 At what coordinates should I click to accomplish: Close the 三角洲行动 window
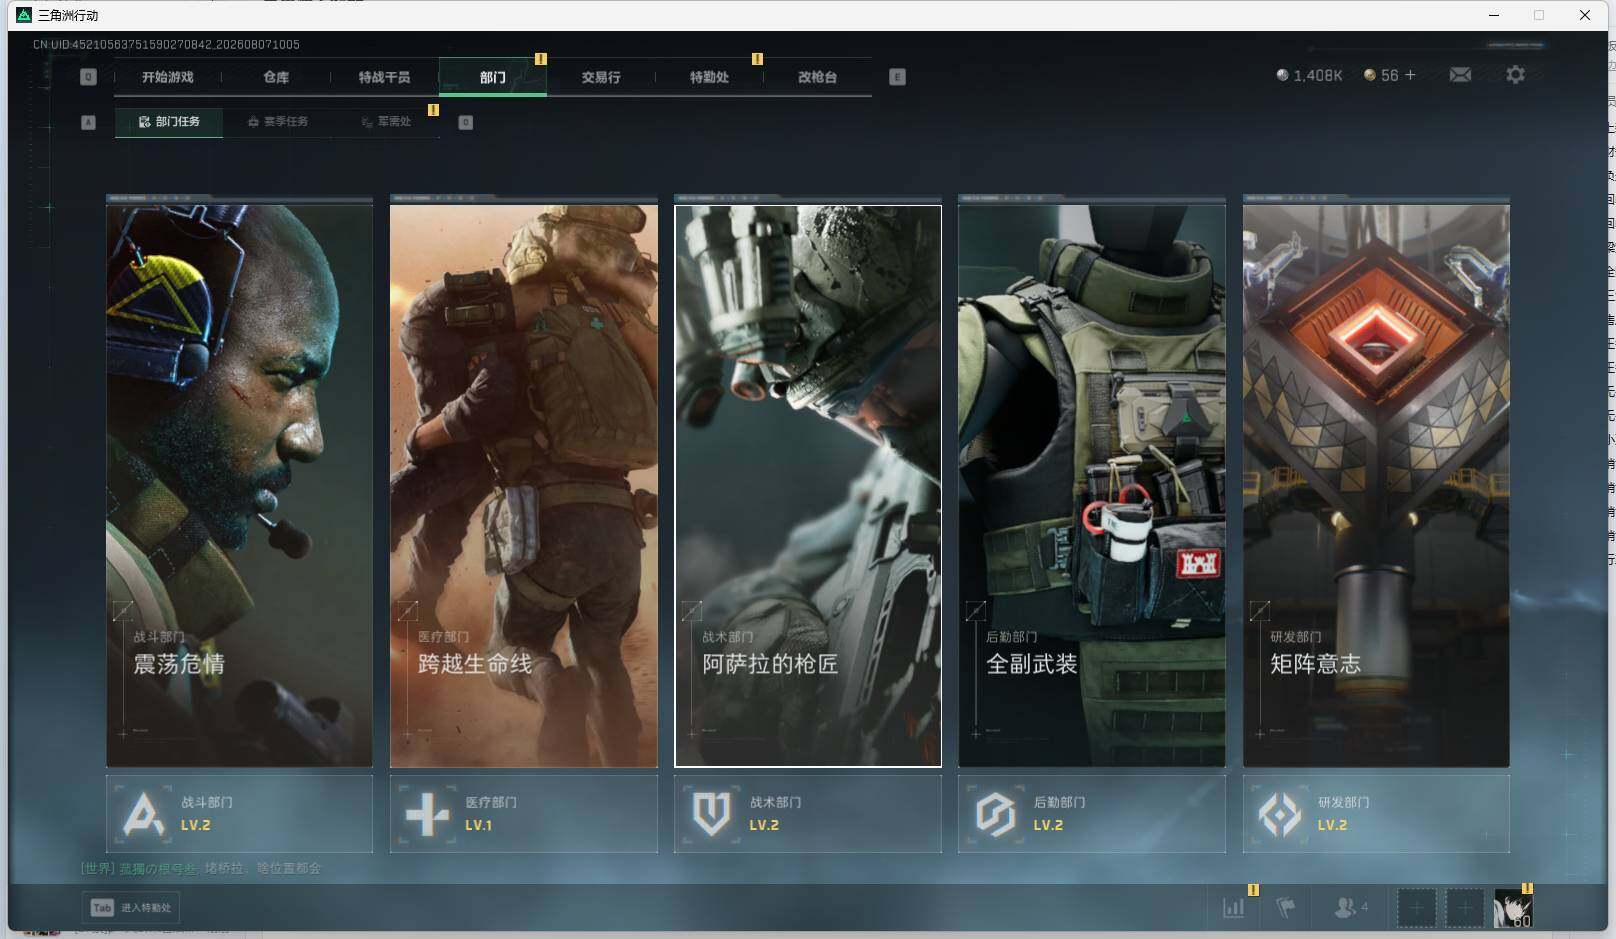1585,15
